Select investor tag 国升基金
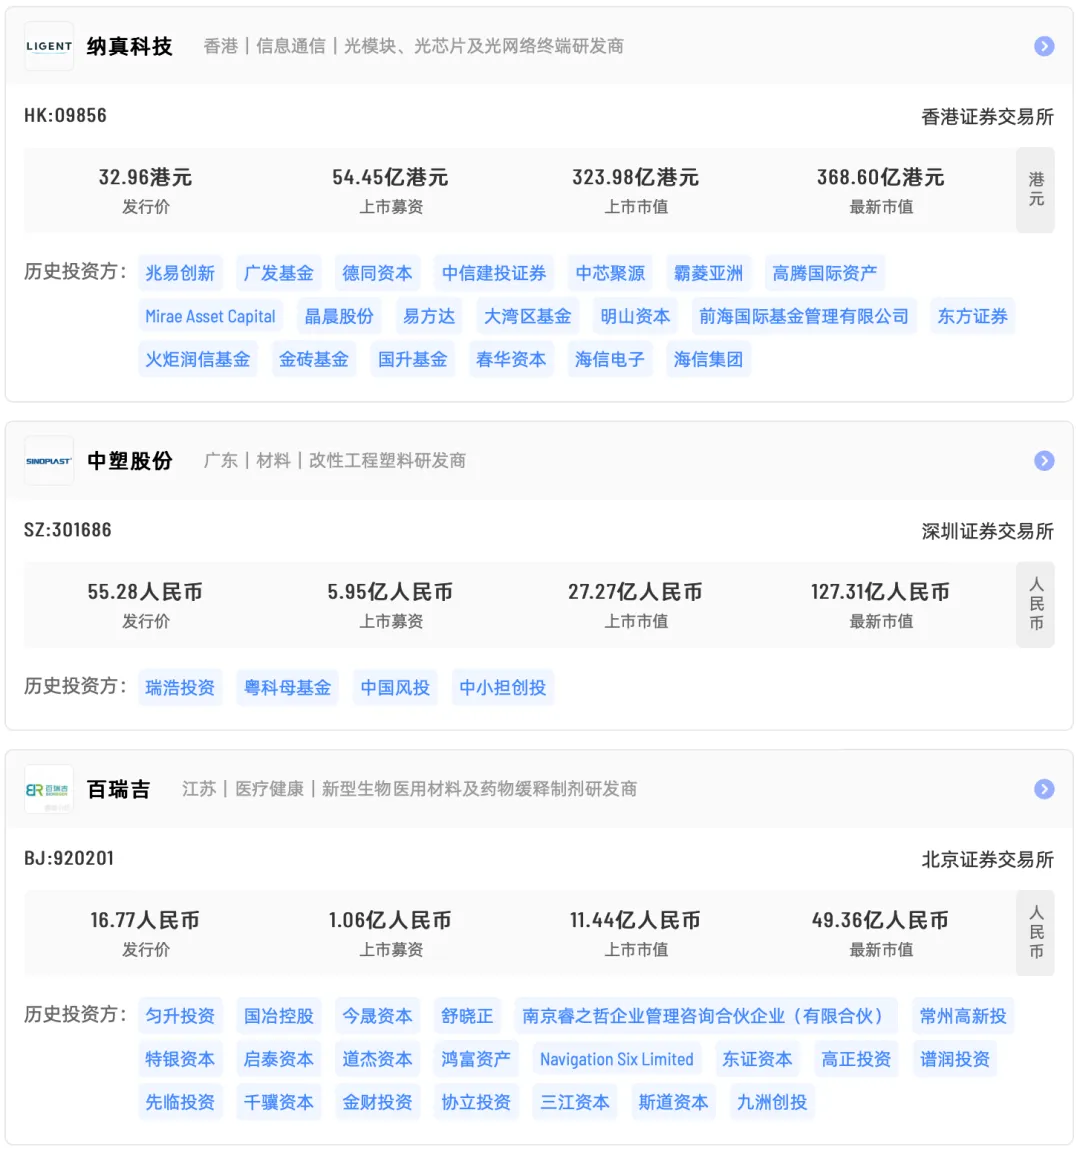The width and height of the screenshot is (1080, 1150). pyautogui.click(x=413, y=359)
